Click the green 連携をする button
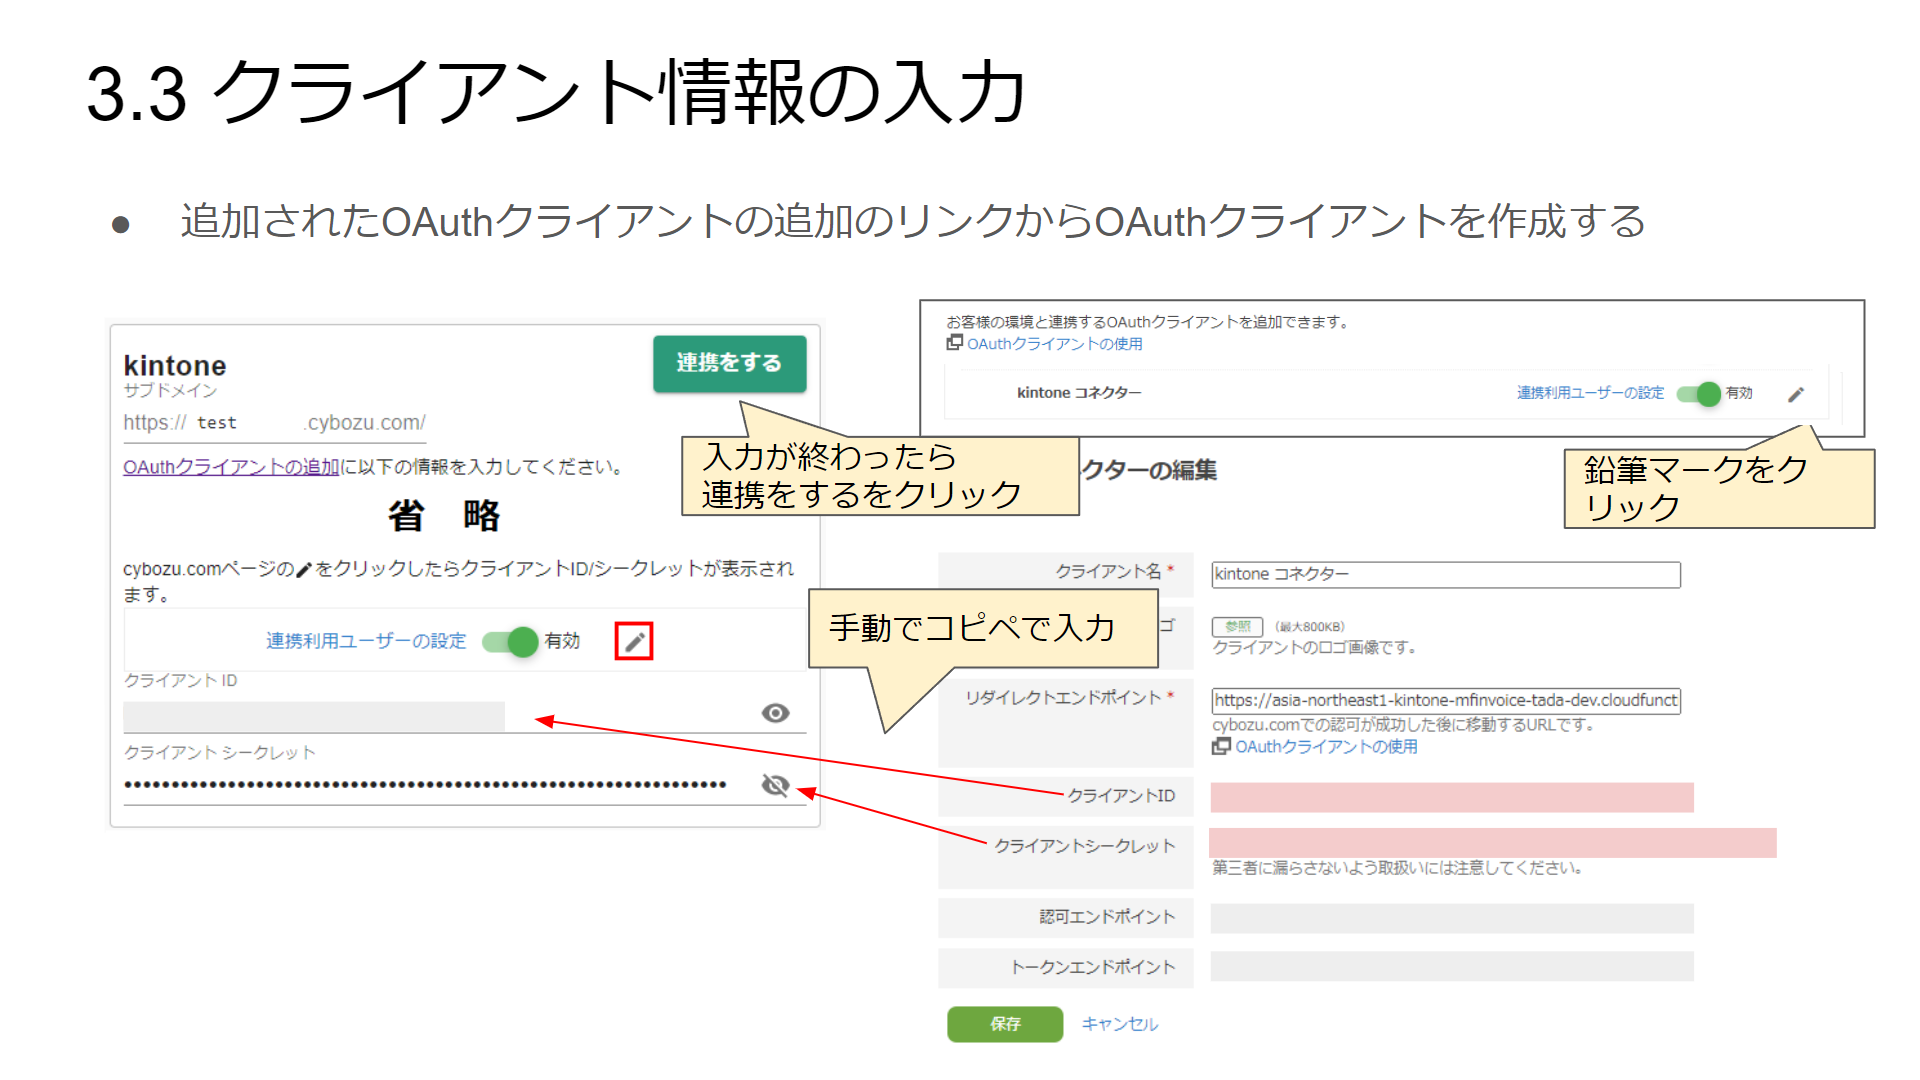1920x1080 pixels. [x=729, y=363]
